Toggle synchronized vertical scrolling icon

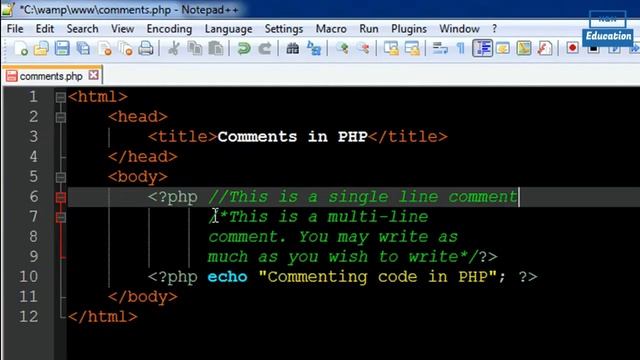click(x=391, y=49)
